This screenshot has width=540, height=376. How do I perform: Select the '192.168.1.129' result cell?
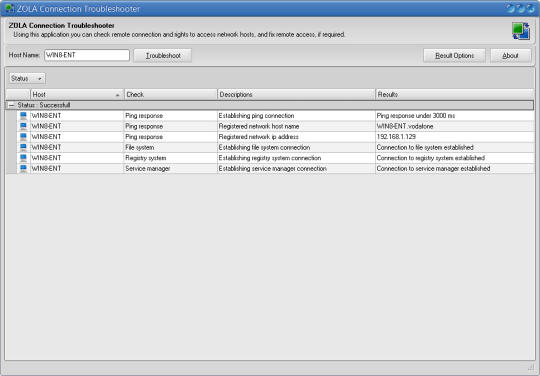coord(455,137)
